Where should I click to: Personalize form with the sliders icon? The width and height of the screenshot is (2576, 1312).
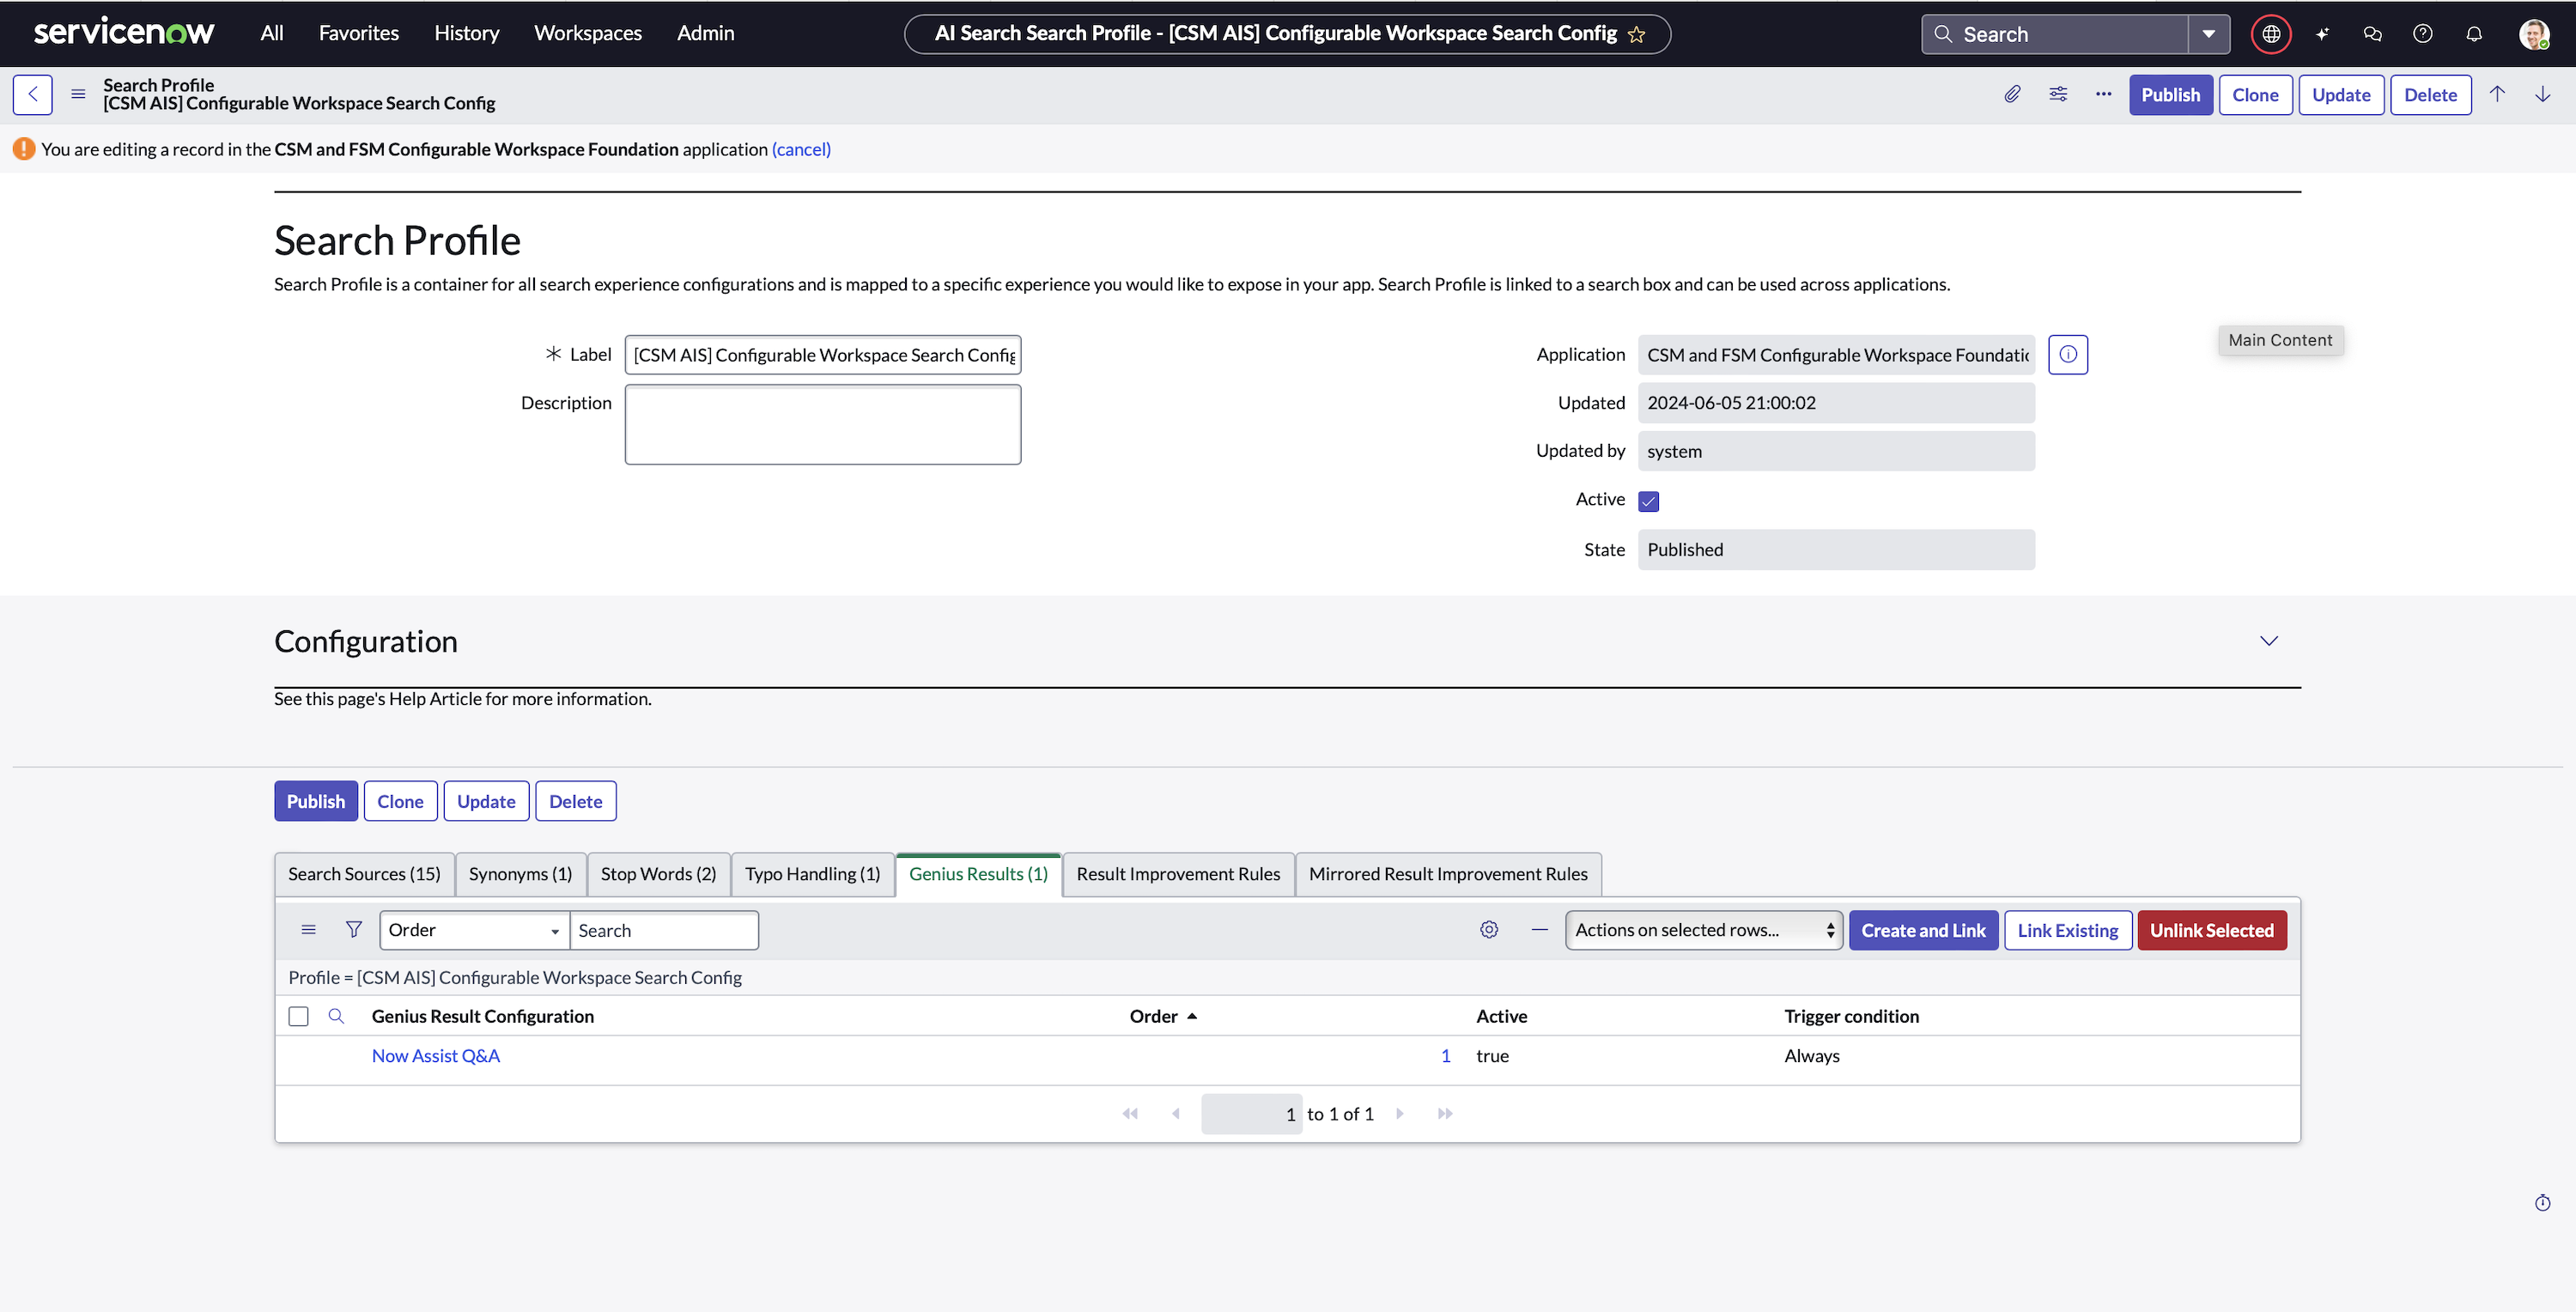click(x=2058, y=94)
